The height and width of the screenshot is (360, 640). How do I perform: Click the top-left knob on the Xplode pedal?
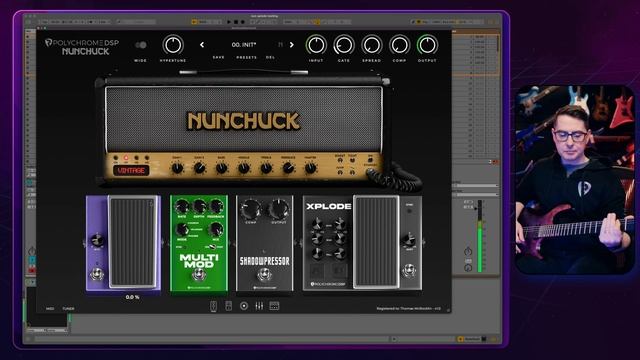click(317, 224)
